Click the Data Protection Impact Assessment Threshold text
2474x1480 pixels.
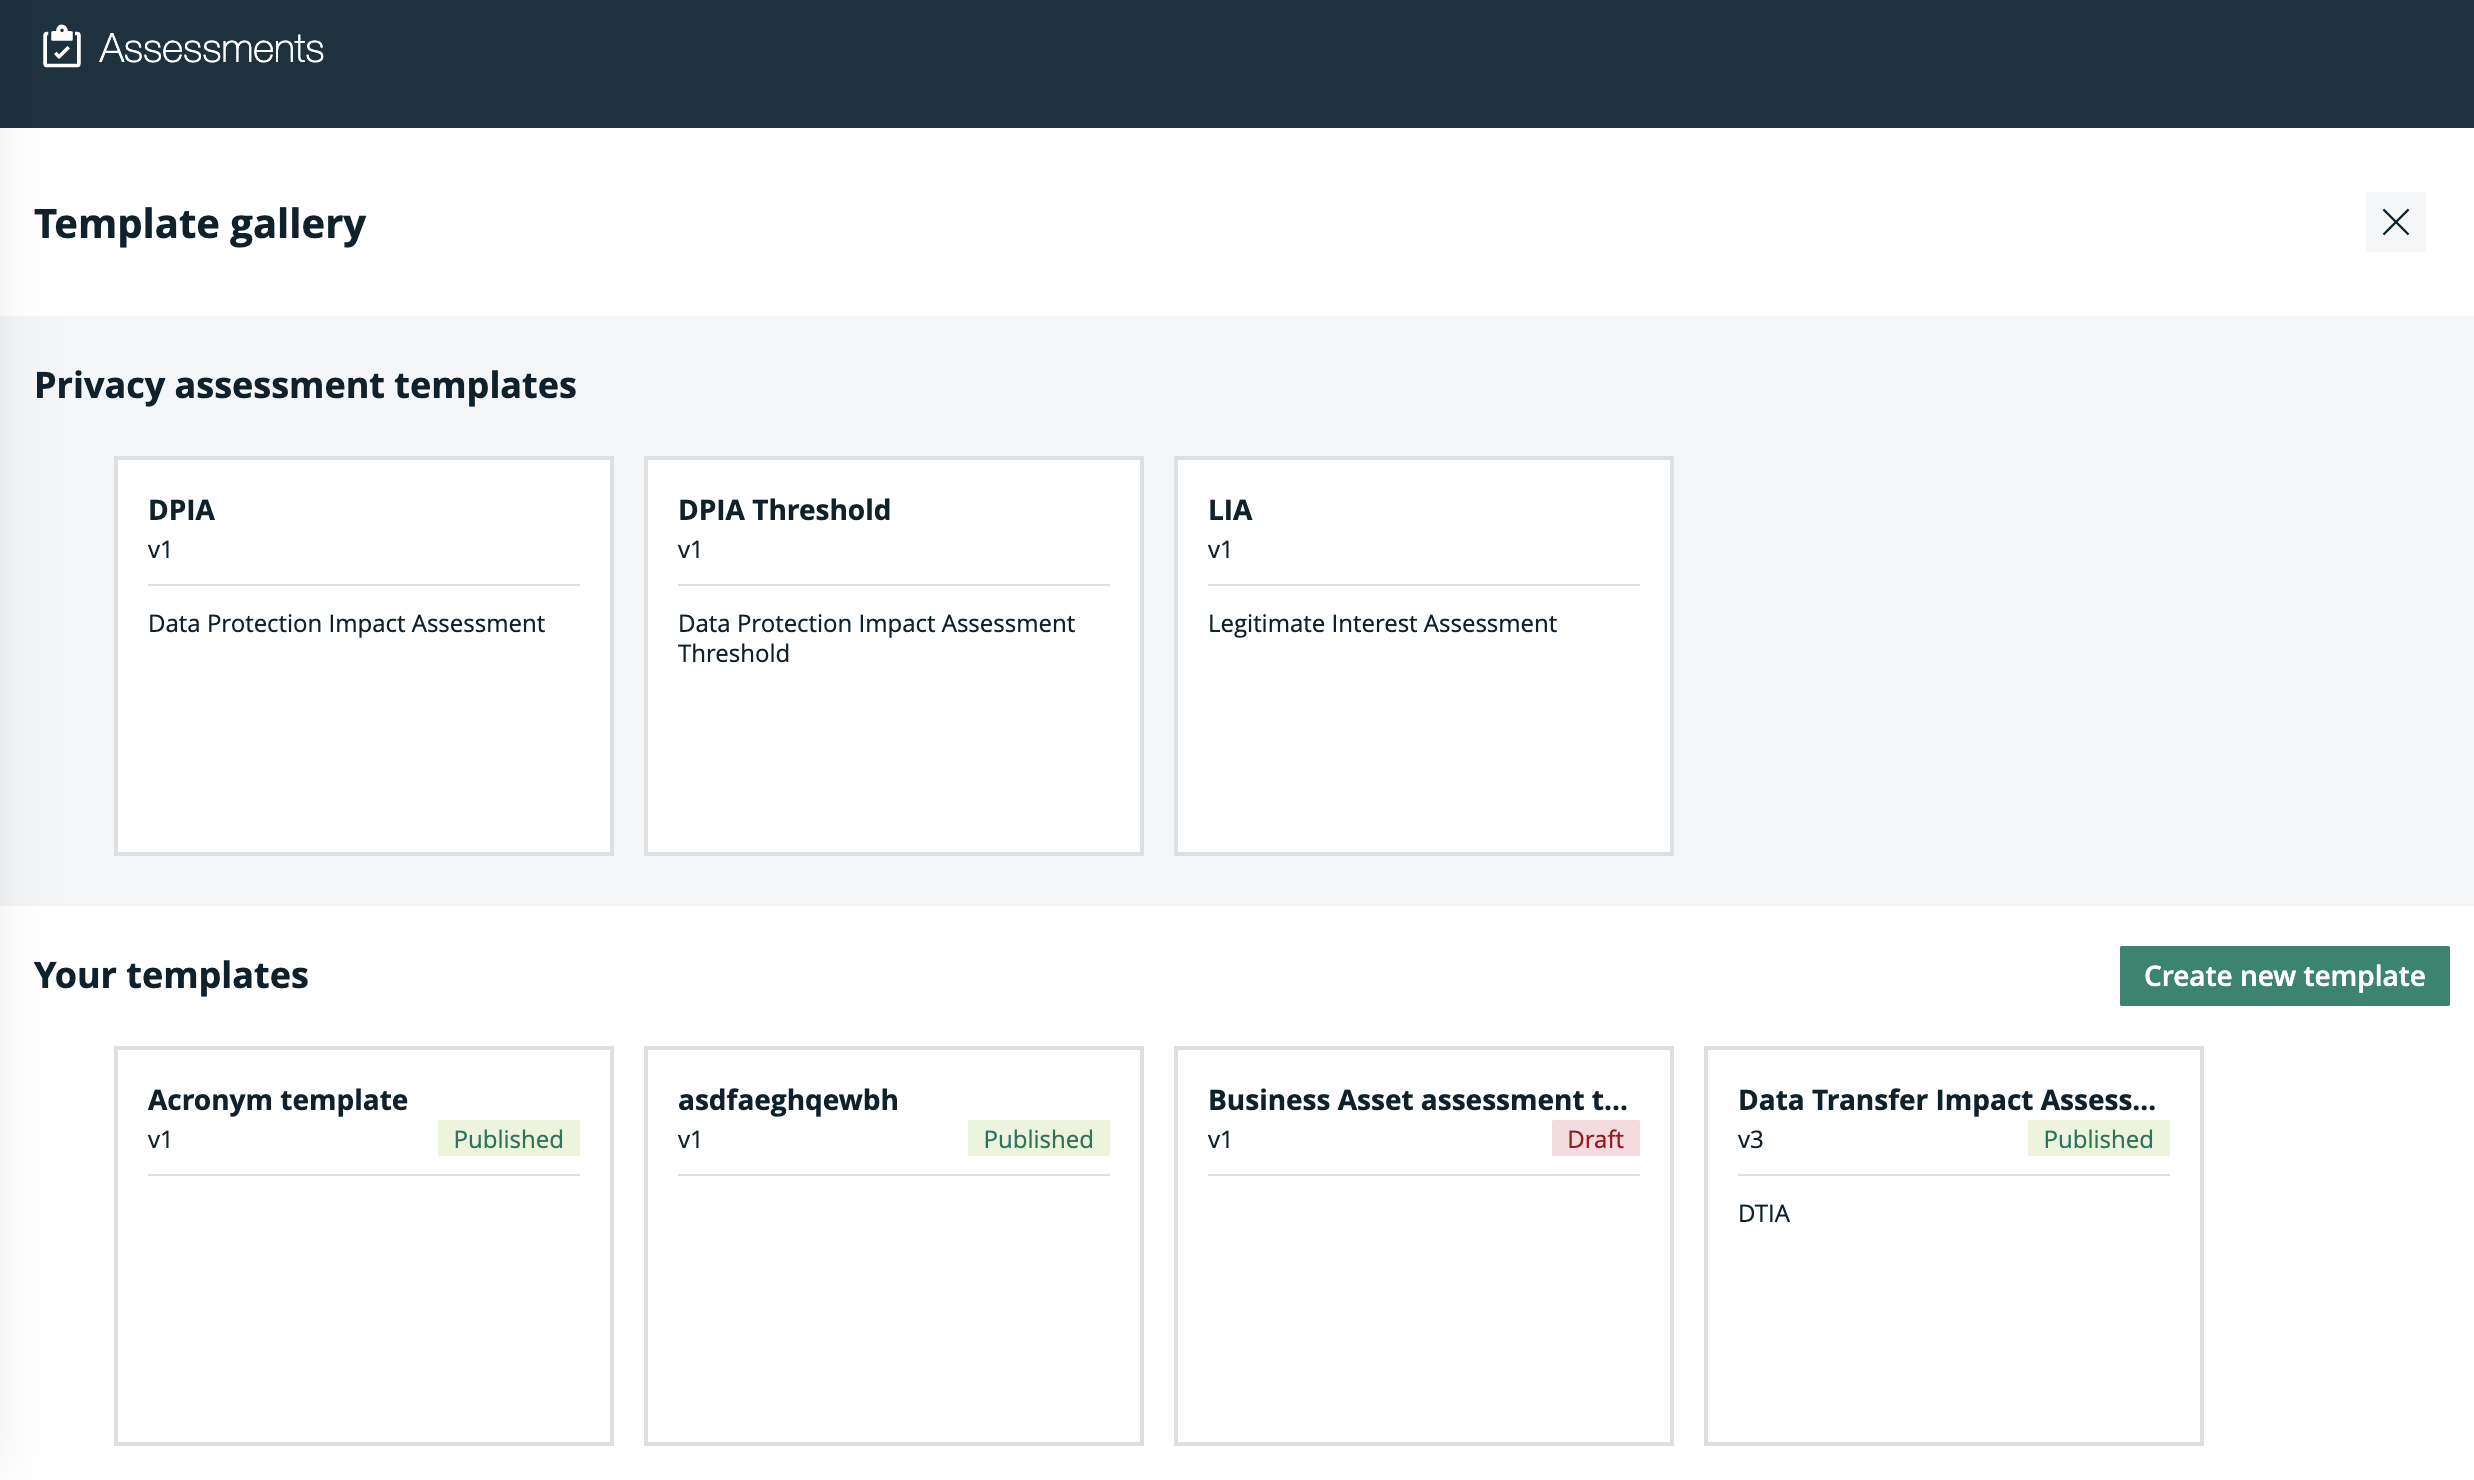875,637
